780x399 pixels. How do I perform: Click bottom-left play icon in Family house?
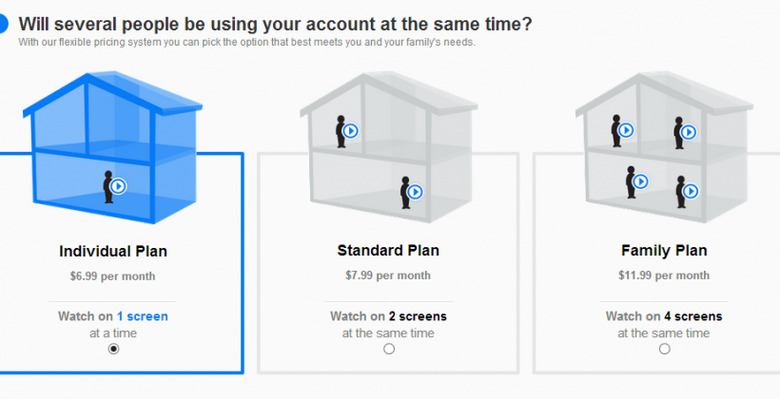(641, 182)
